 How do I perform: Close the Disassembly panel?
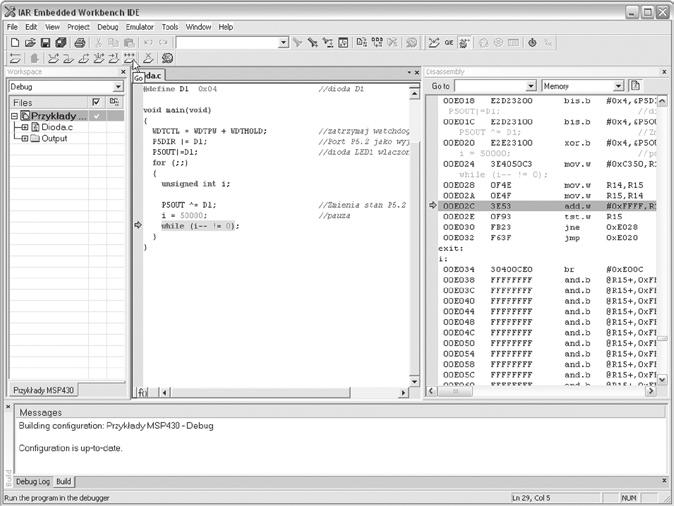664,72
